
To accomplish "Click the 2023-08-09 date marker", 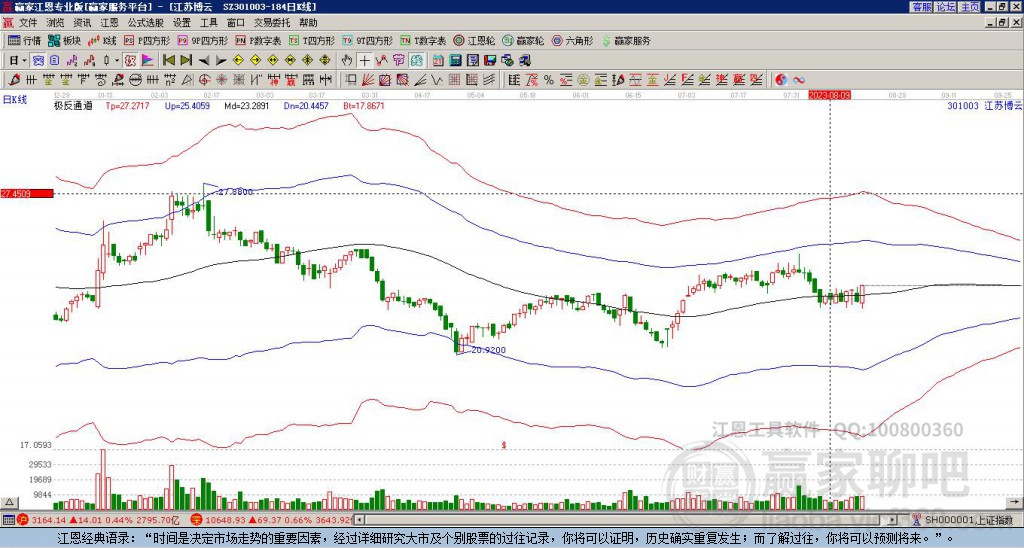I will [830, 95].
